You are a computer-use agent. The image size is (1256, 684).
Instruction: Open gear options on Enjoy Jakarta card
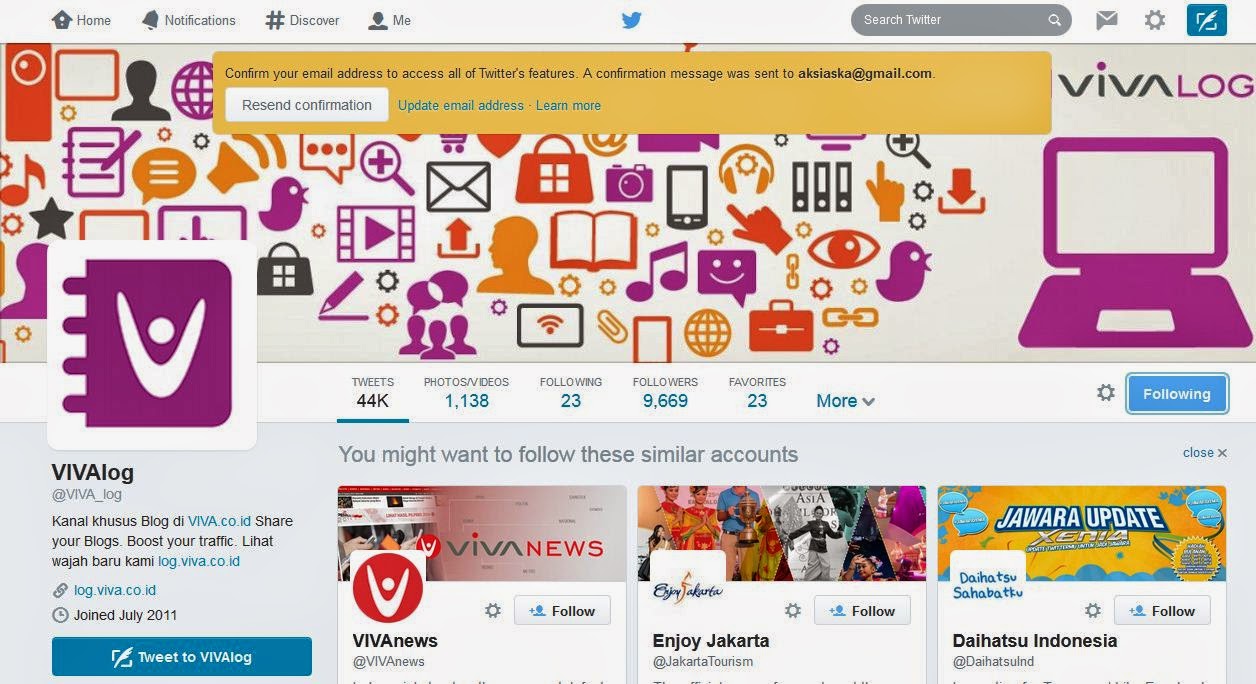point(793,610)
